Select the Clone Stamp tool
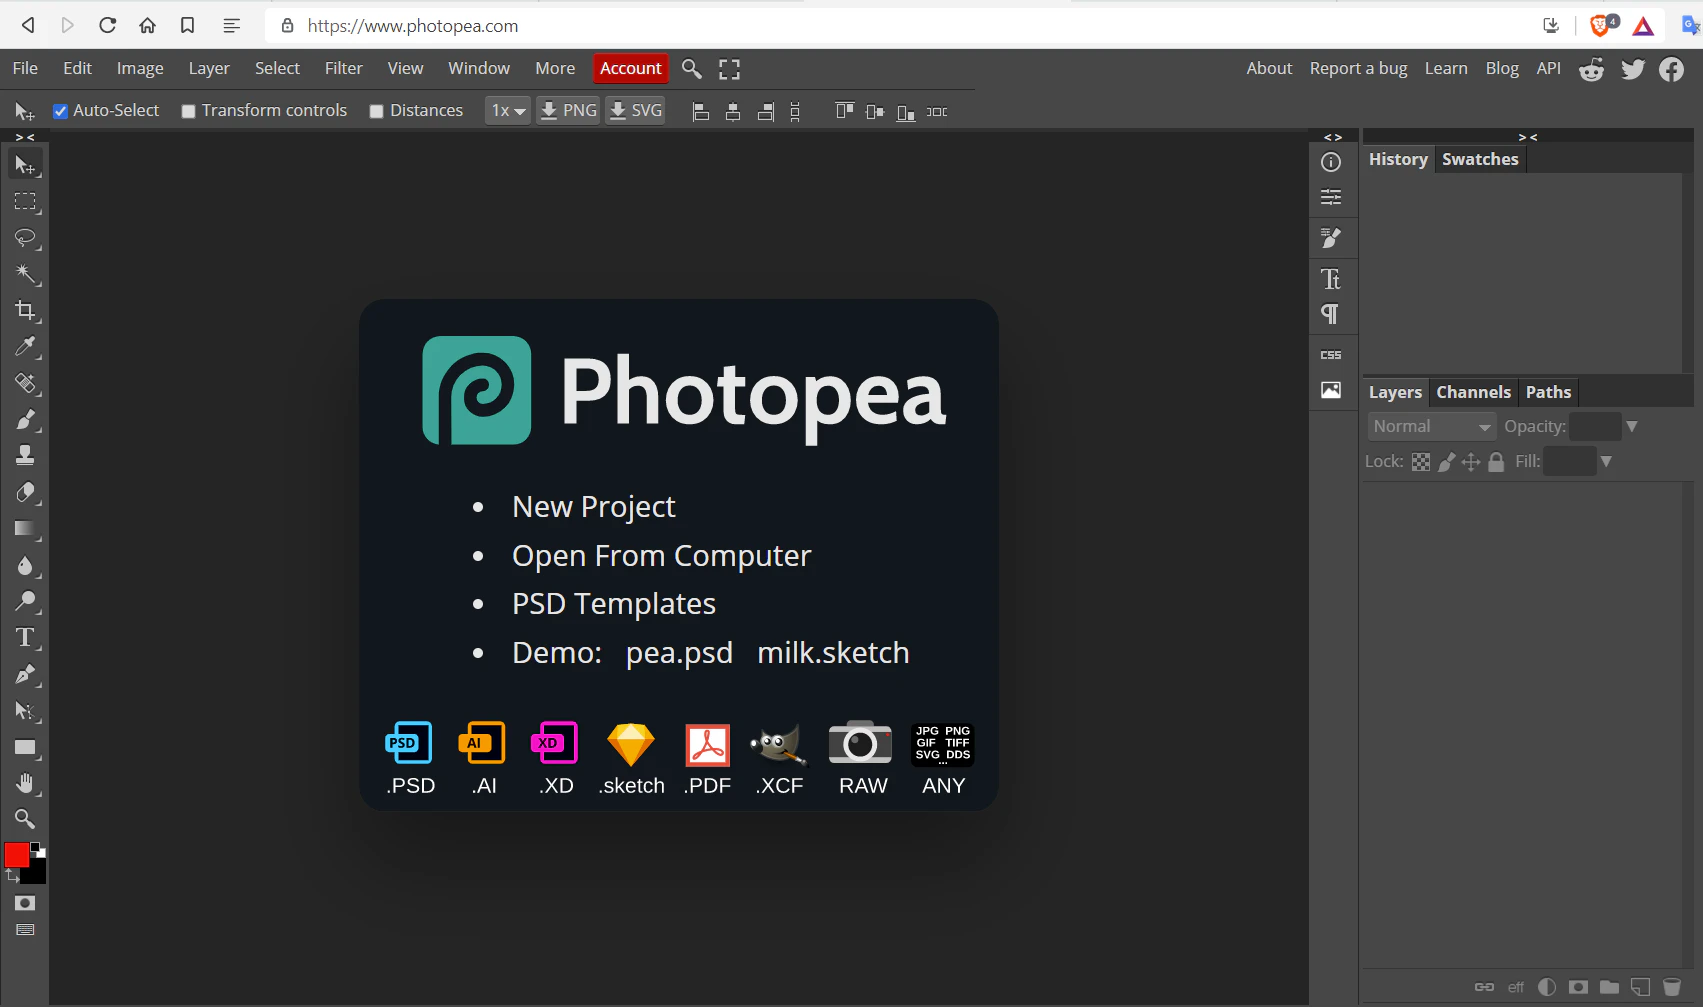The height and width of the screenshot is (1007, 1703). pyautogui.click(x=25, y=455)
